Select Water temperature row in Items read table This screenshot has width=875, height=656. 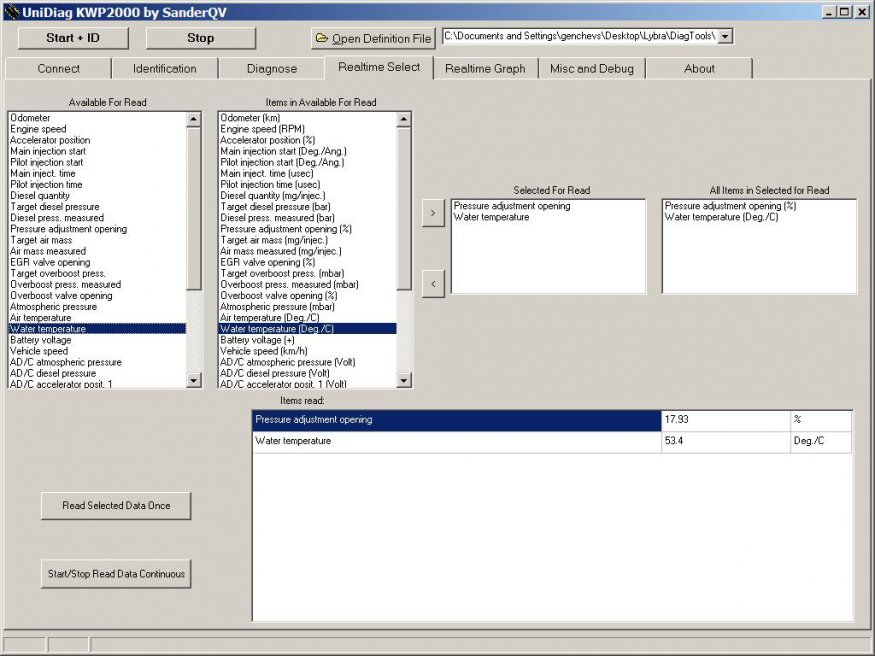coord(456,441)
